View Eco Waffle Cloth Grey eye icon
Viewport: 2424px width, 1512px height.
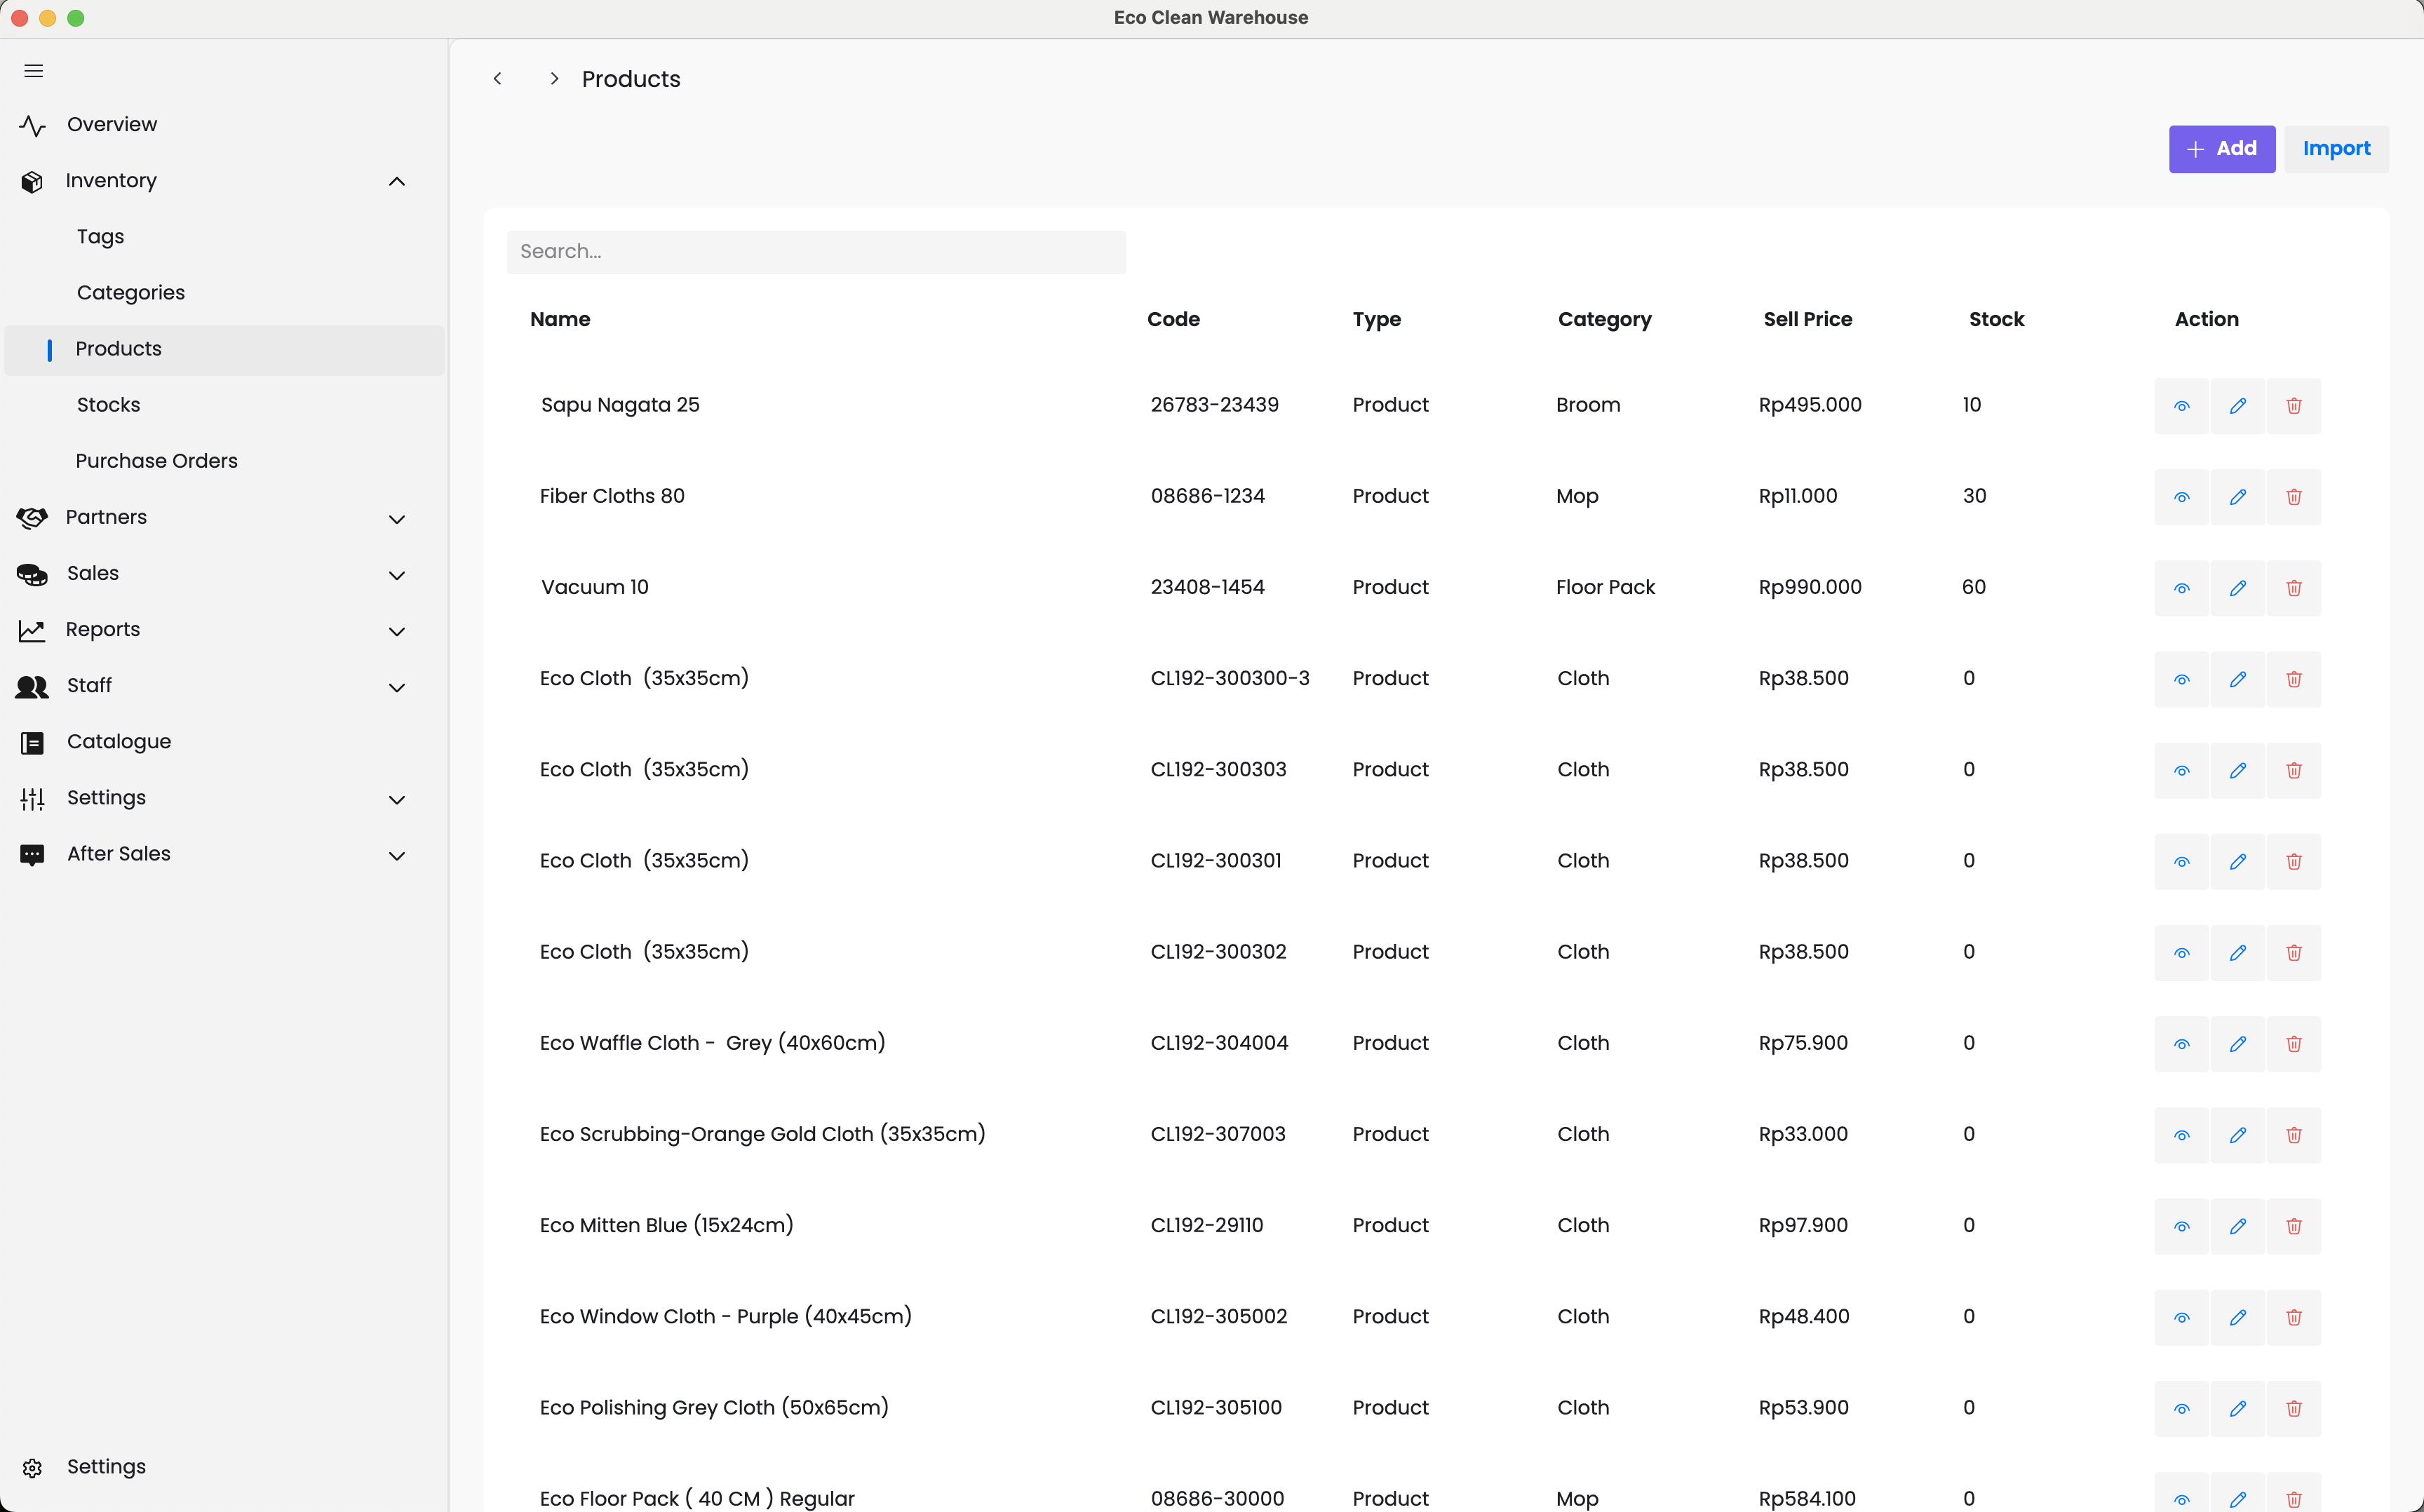pyautogui.click(x=2182, y=1044)
